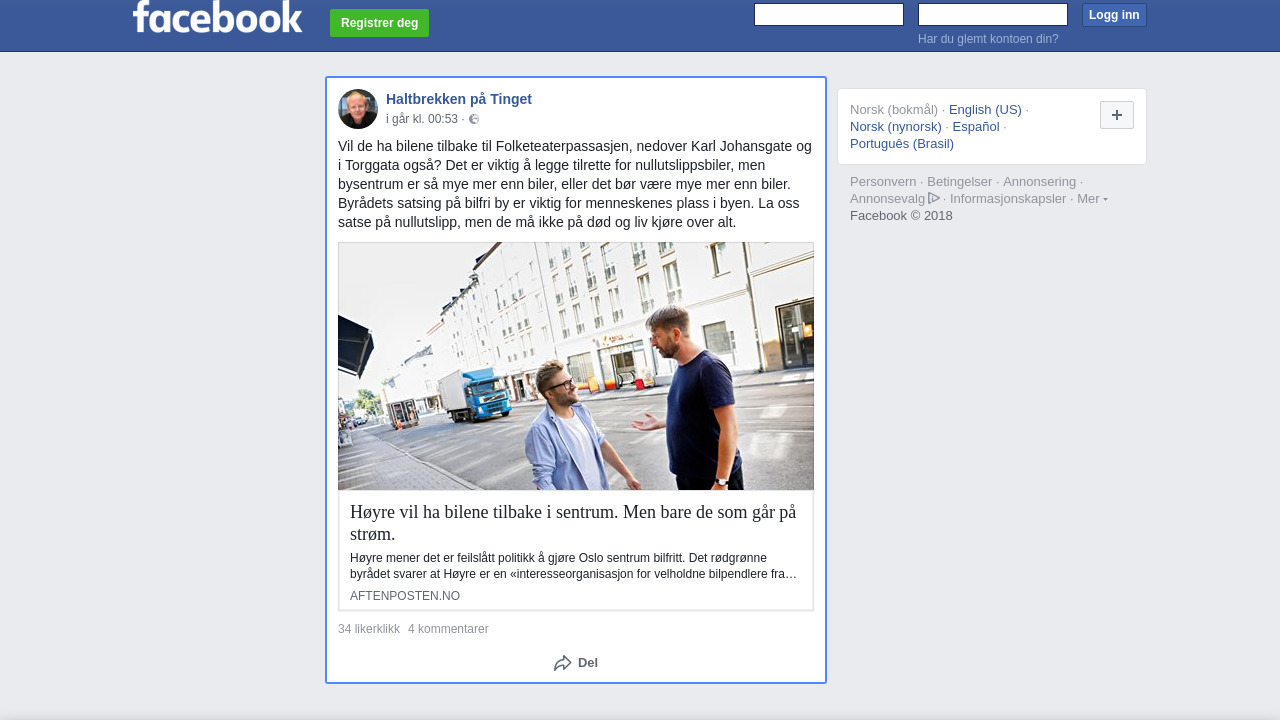
Task: Open the Informasjonskapsler footer link
Action: (1008, 199)
